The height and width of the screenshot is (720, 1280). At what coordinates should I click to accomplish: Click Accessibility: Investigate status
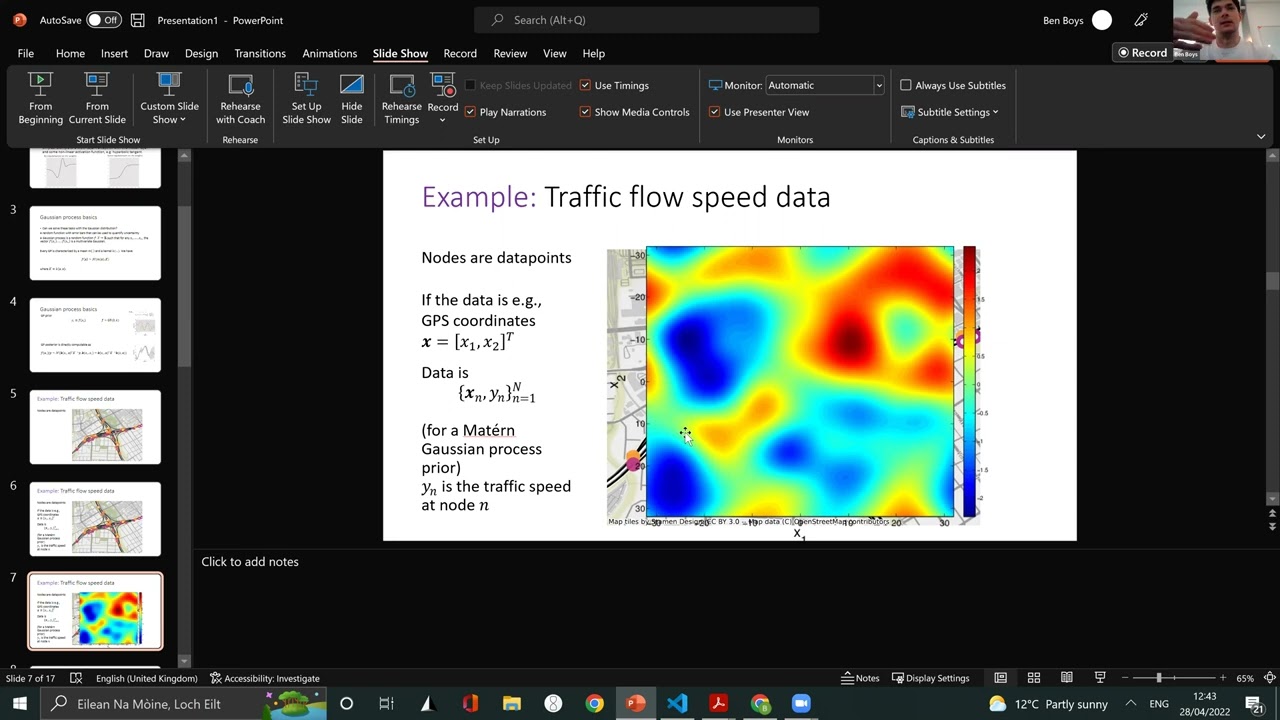(264, 678)
